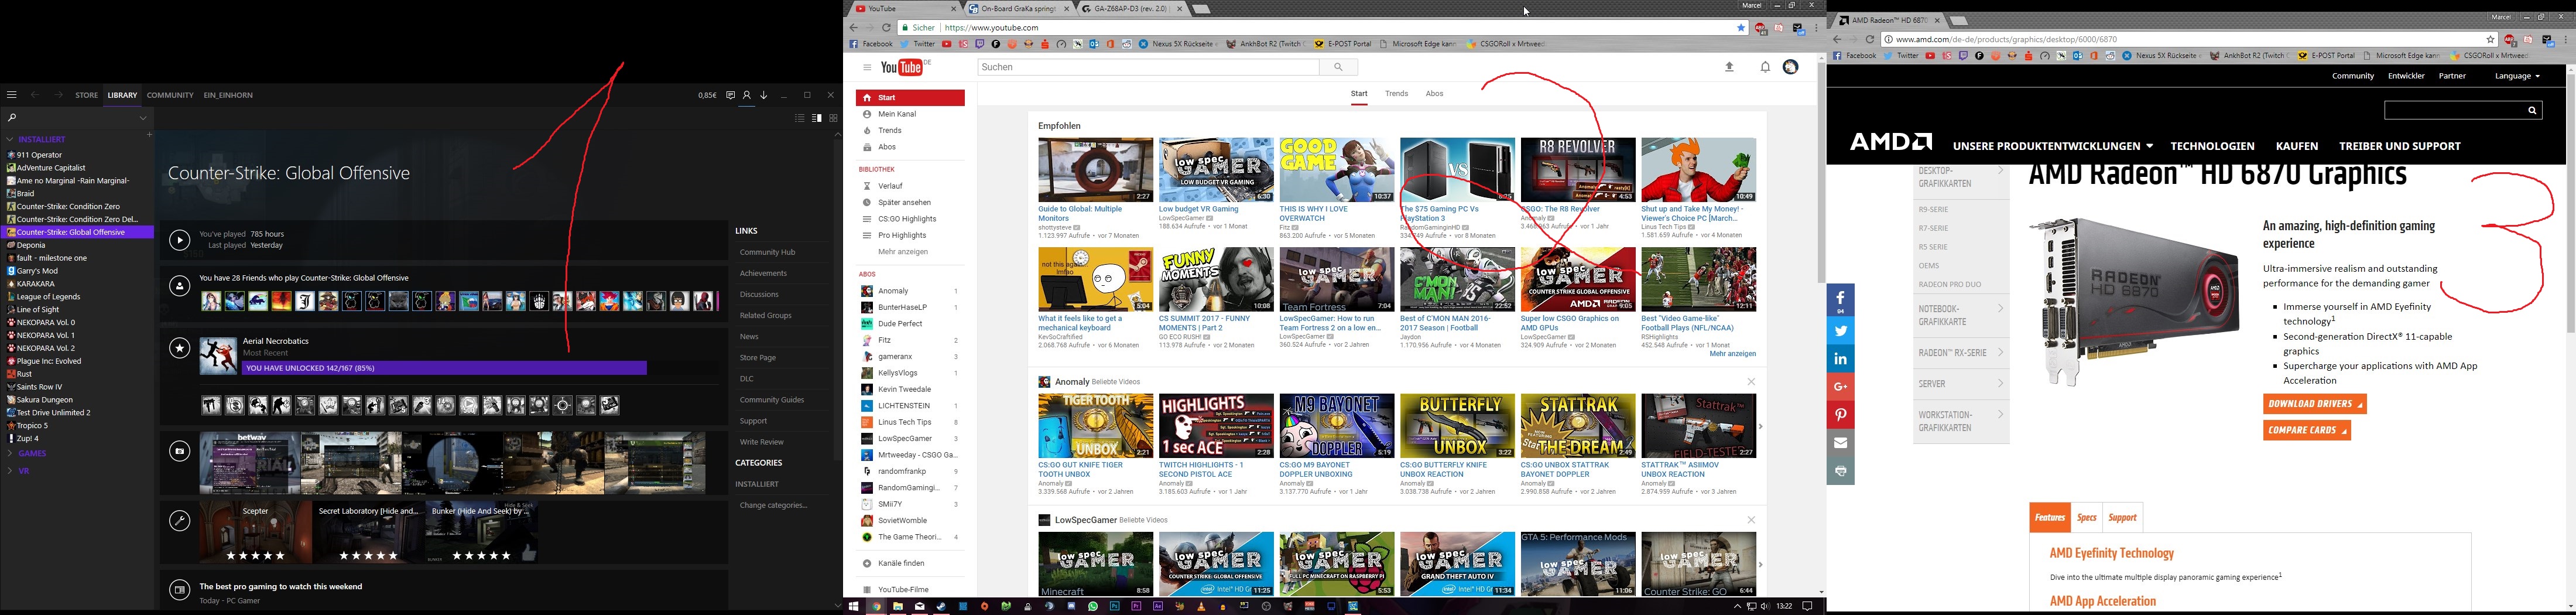Expand the VR category in Steam
The height and width of the screenshot is (615, 2576).
(10, 470)
